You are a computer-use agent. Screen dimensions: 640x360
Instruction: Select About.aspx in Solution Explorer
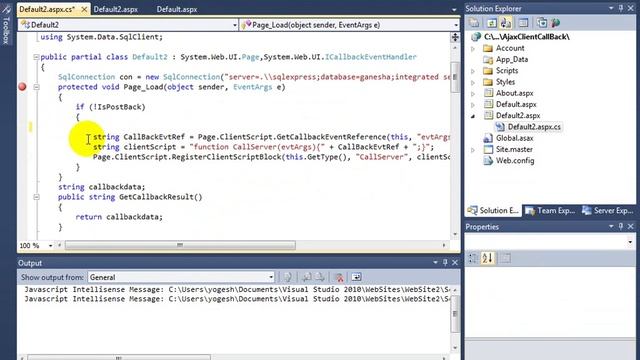(514, 93)
